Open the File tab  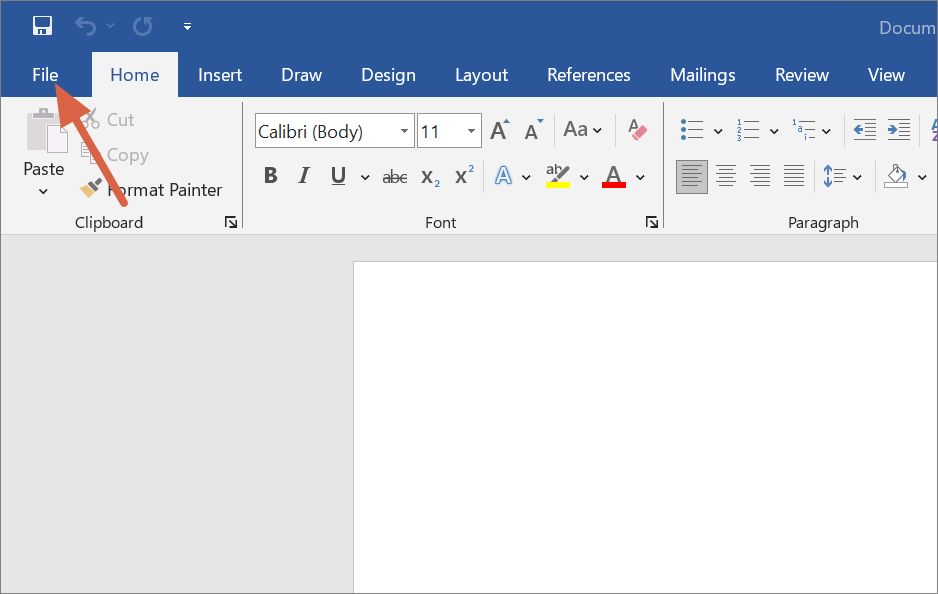[x=45, y=75]
